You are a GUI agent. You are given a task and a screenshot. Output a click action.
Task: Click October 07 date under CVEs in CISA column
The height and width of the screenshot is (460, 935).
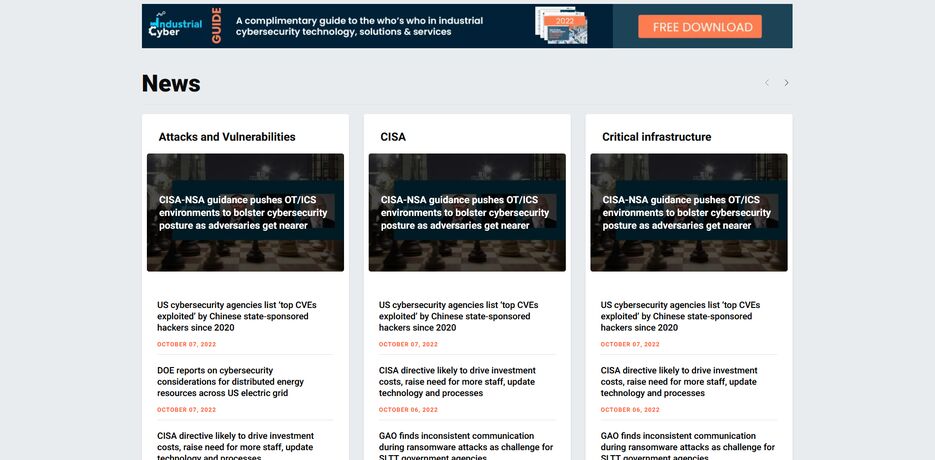[408, 344]
